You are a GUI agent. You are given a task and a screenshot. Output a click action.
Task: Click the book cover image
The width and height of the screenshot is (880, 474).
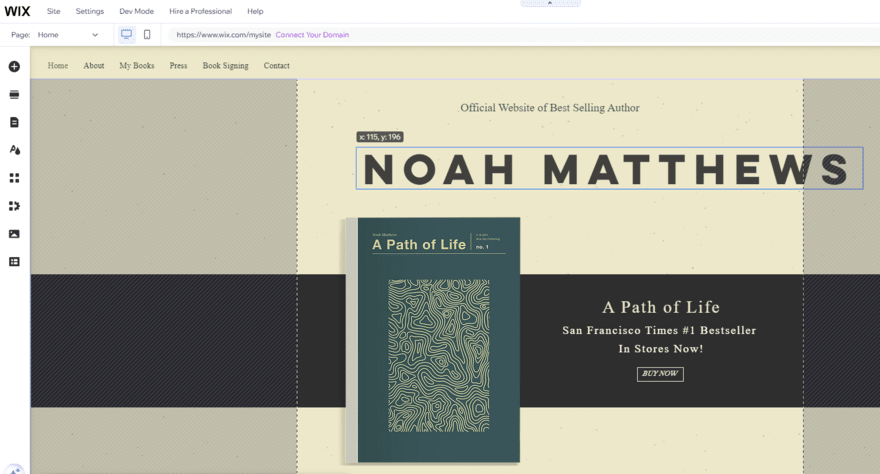433,340
